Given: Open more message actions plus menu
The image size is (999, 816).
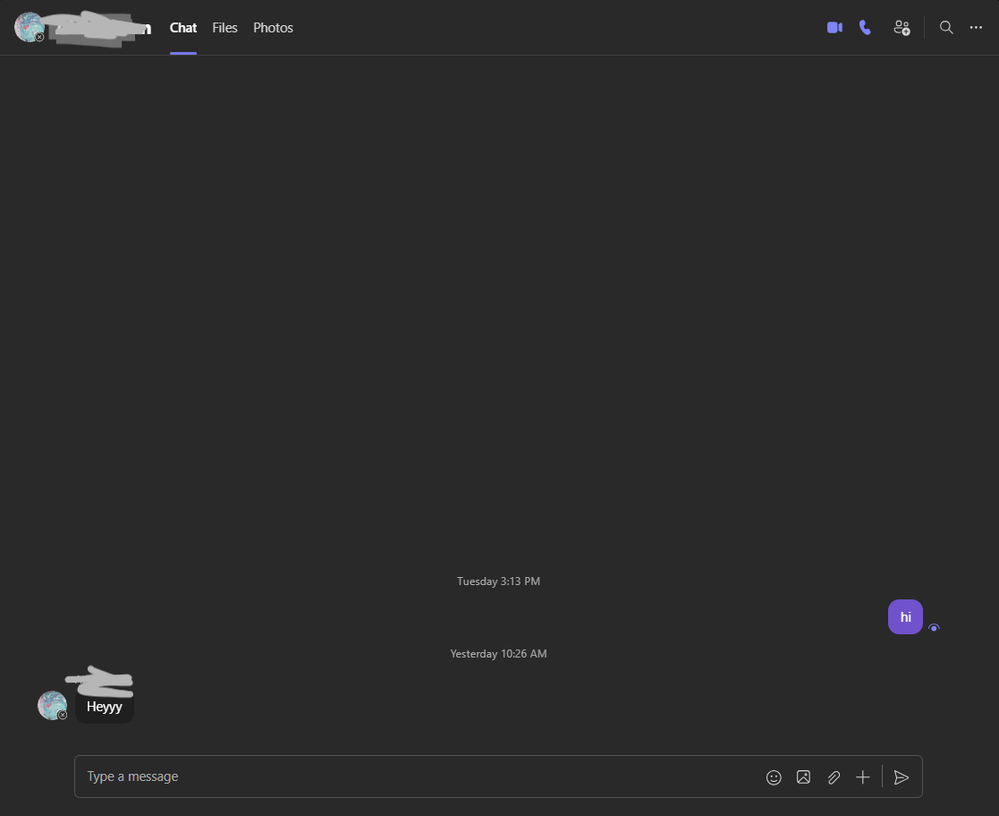Looking at the screenshot, I should coord(863,777).
